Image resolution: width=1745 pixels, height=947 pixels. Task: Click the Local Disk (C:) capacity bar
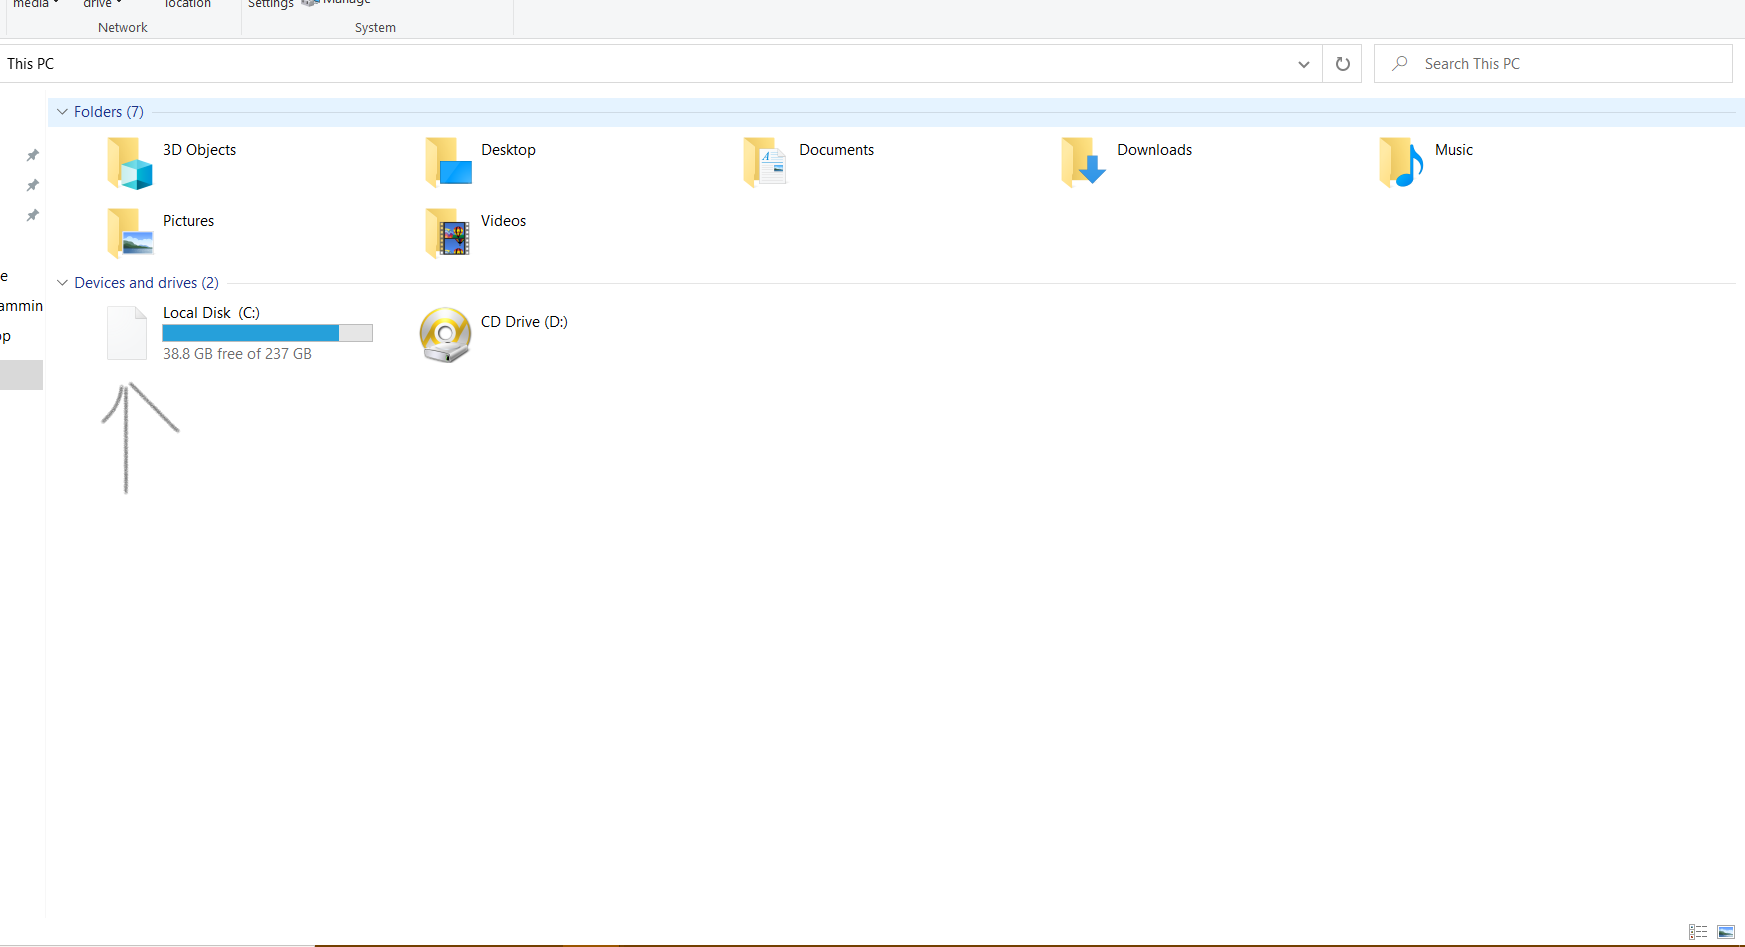(268, 333)
